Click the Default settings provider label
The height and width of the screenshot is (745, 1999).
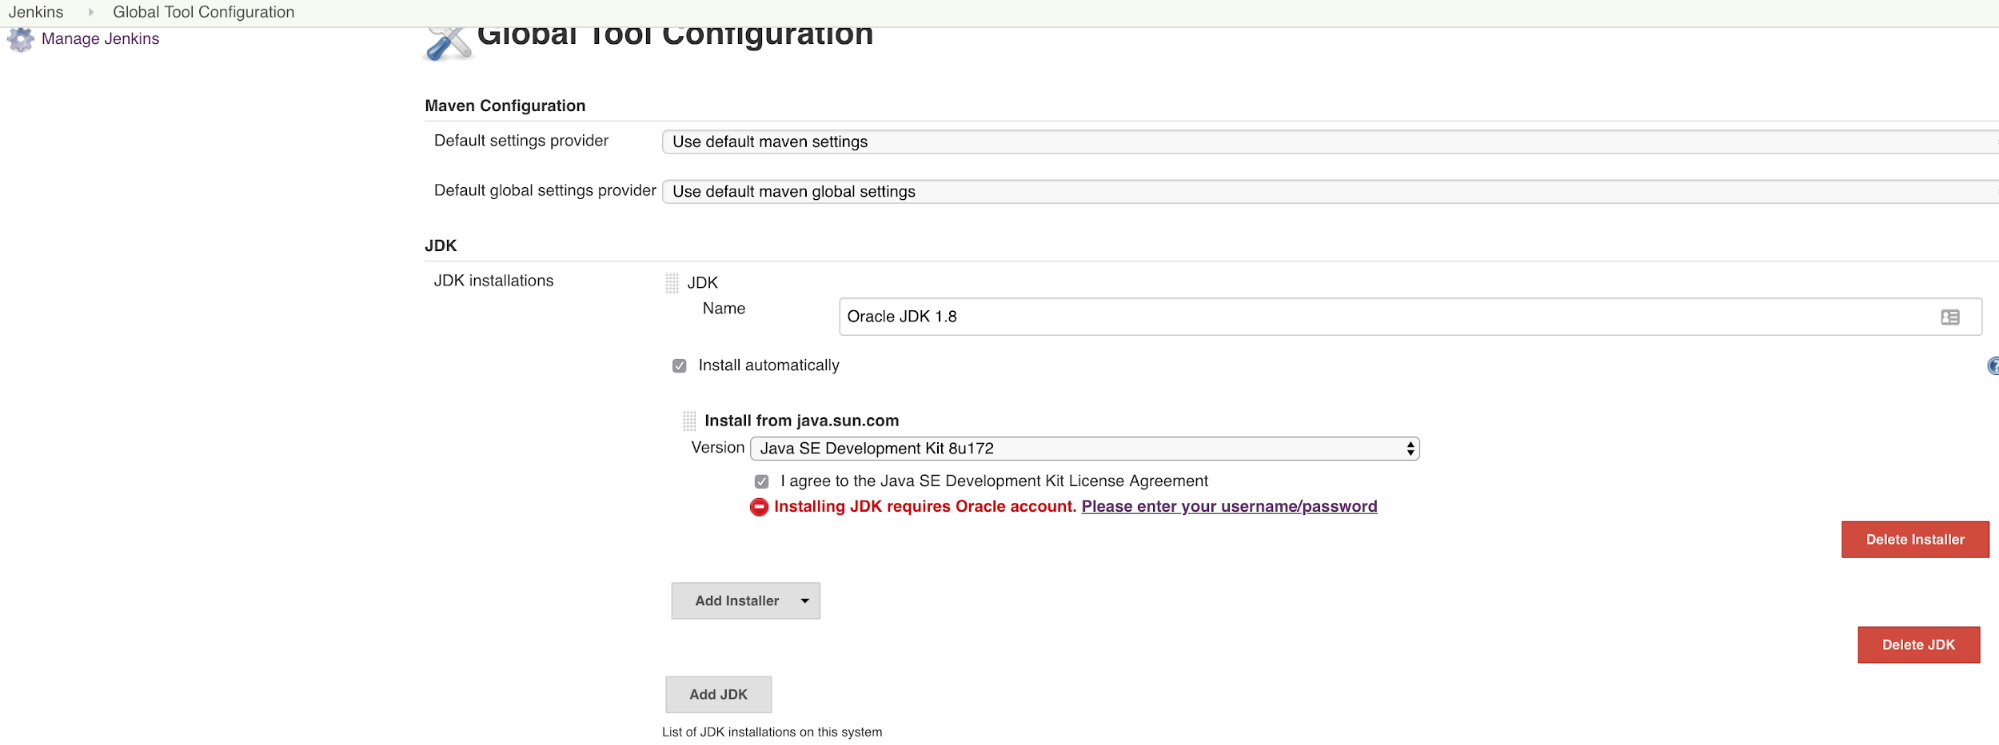point(521,141)
